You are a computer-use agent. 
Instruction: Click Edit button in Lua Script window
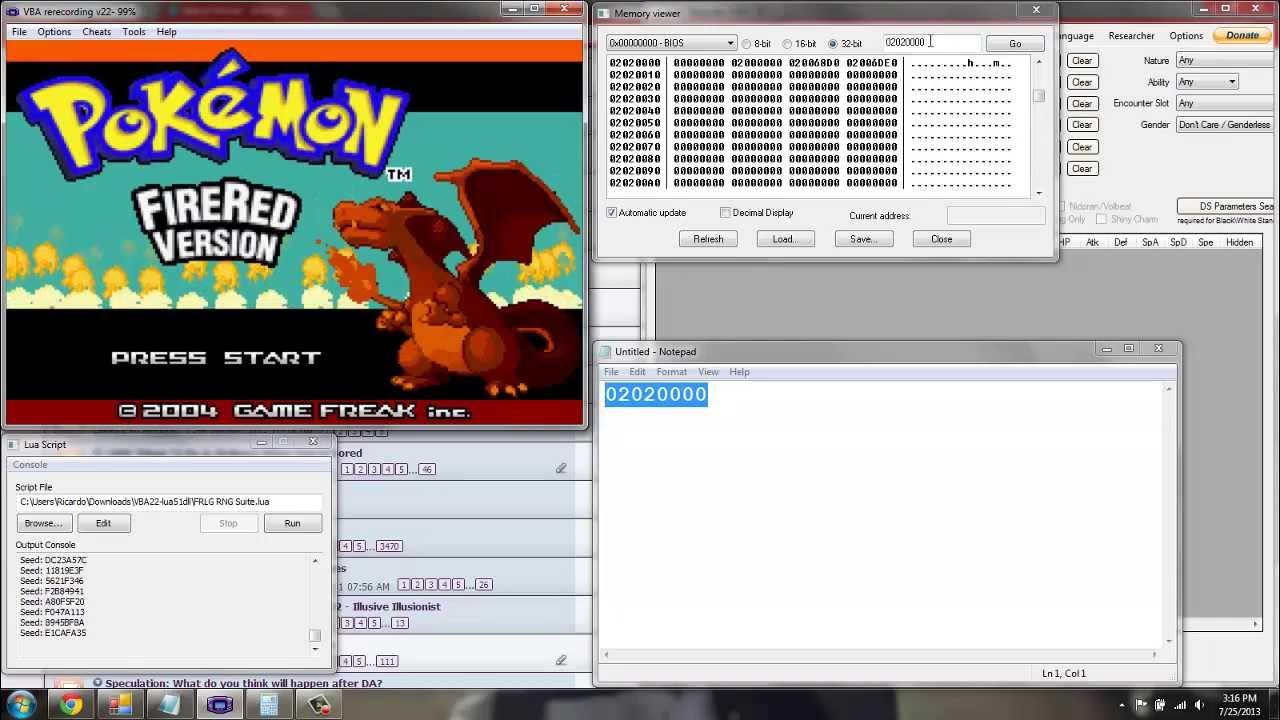pos(103,523)
